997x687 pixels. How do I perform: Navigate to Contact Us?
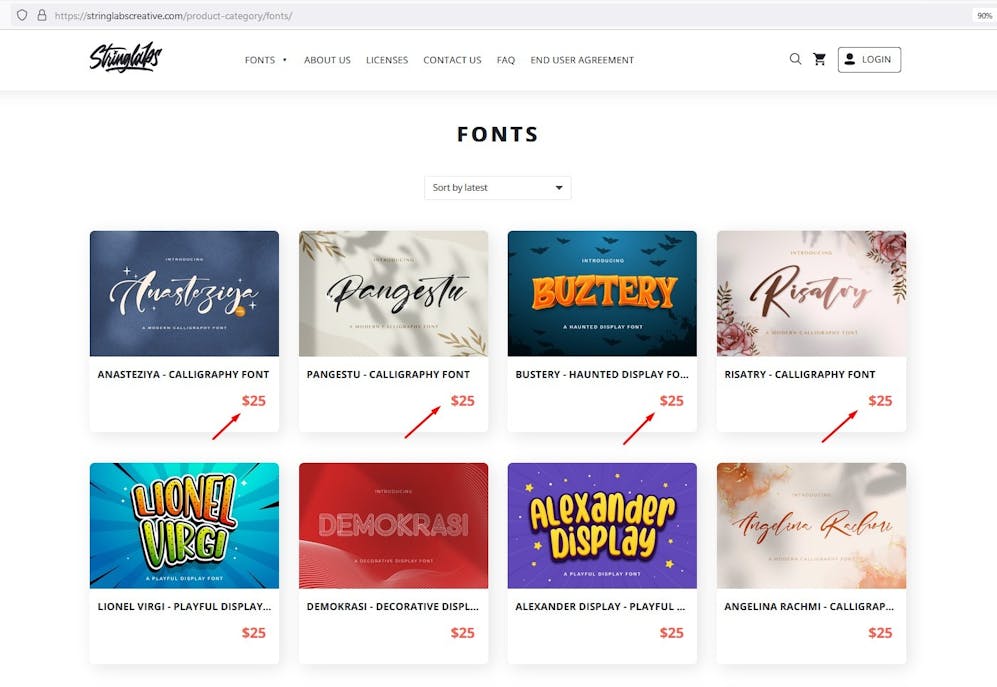[x=452, y=60]
